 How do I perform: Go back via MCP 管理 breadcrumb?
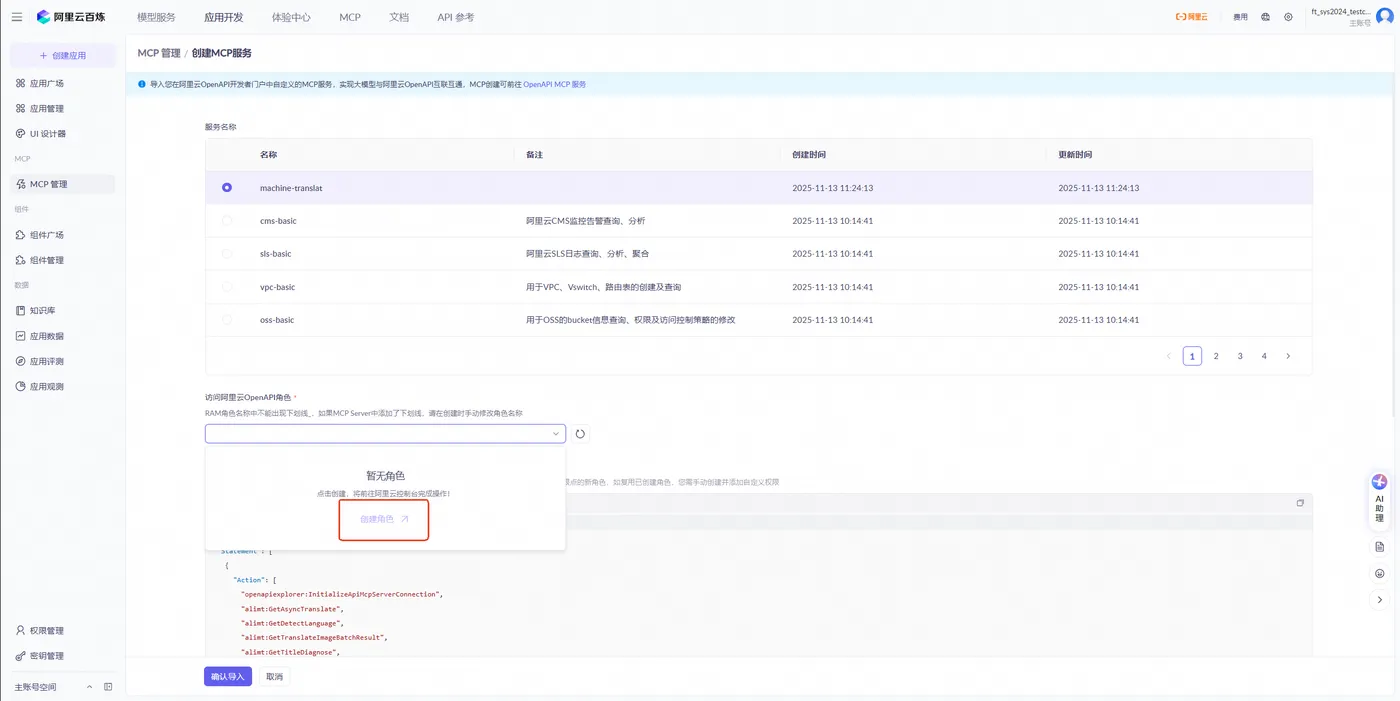point(159,53)
